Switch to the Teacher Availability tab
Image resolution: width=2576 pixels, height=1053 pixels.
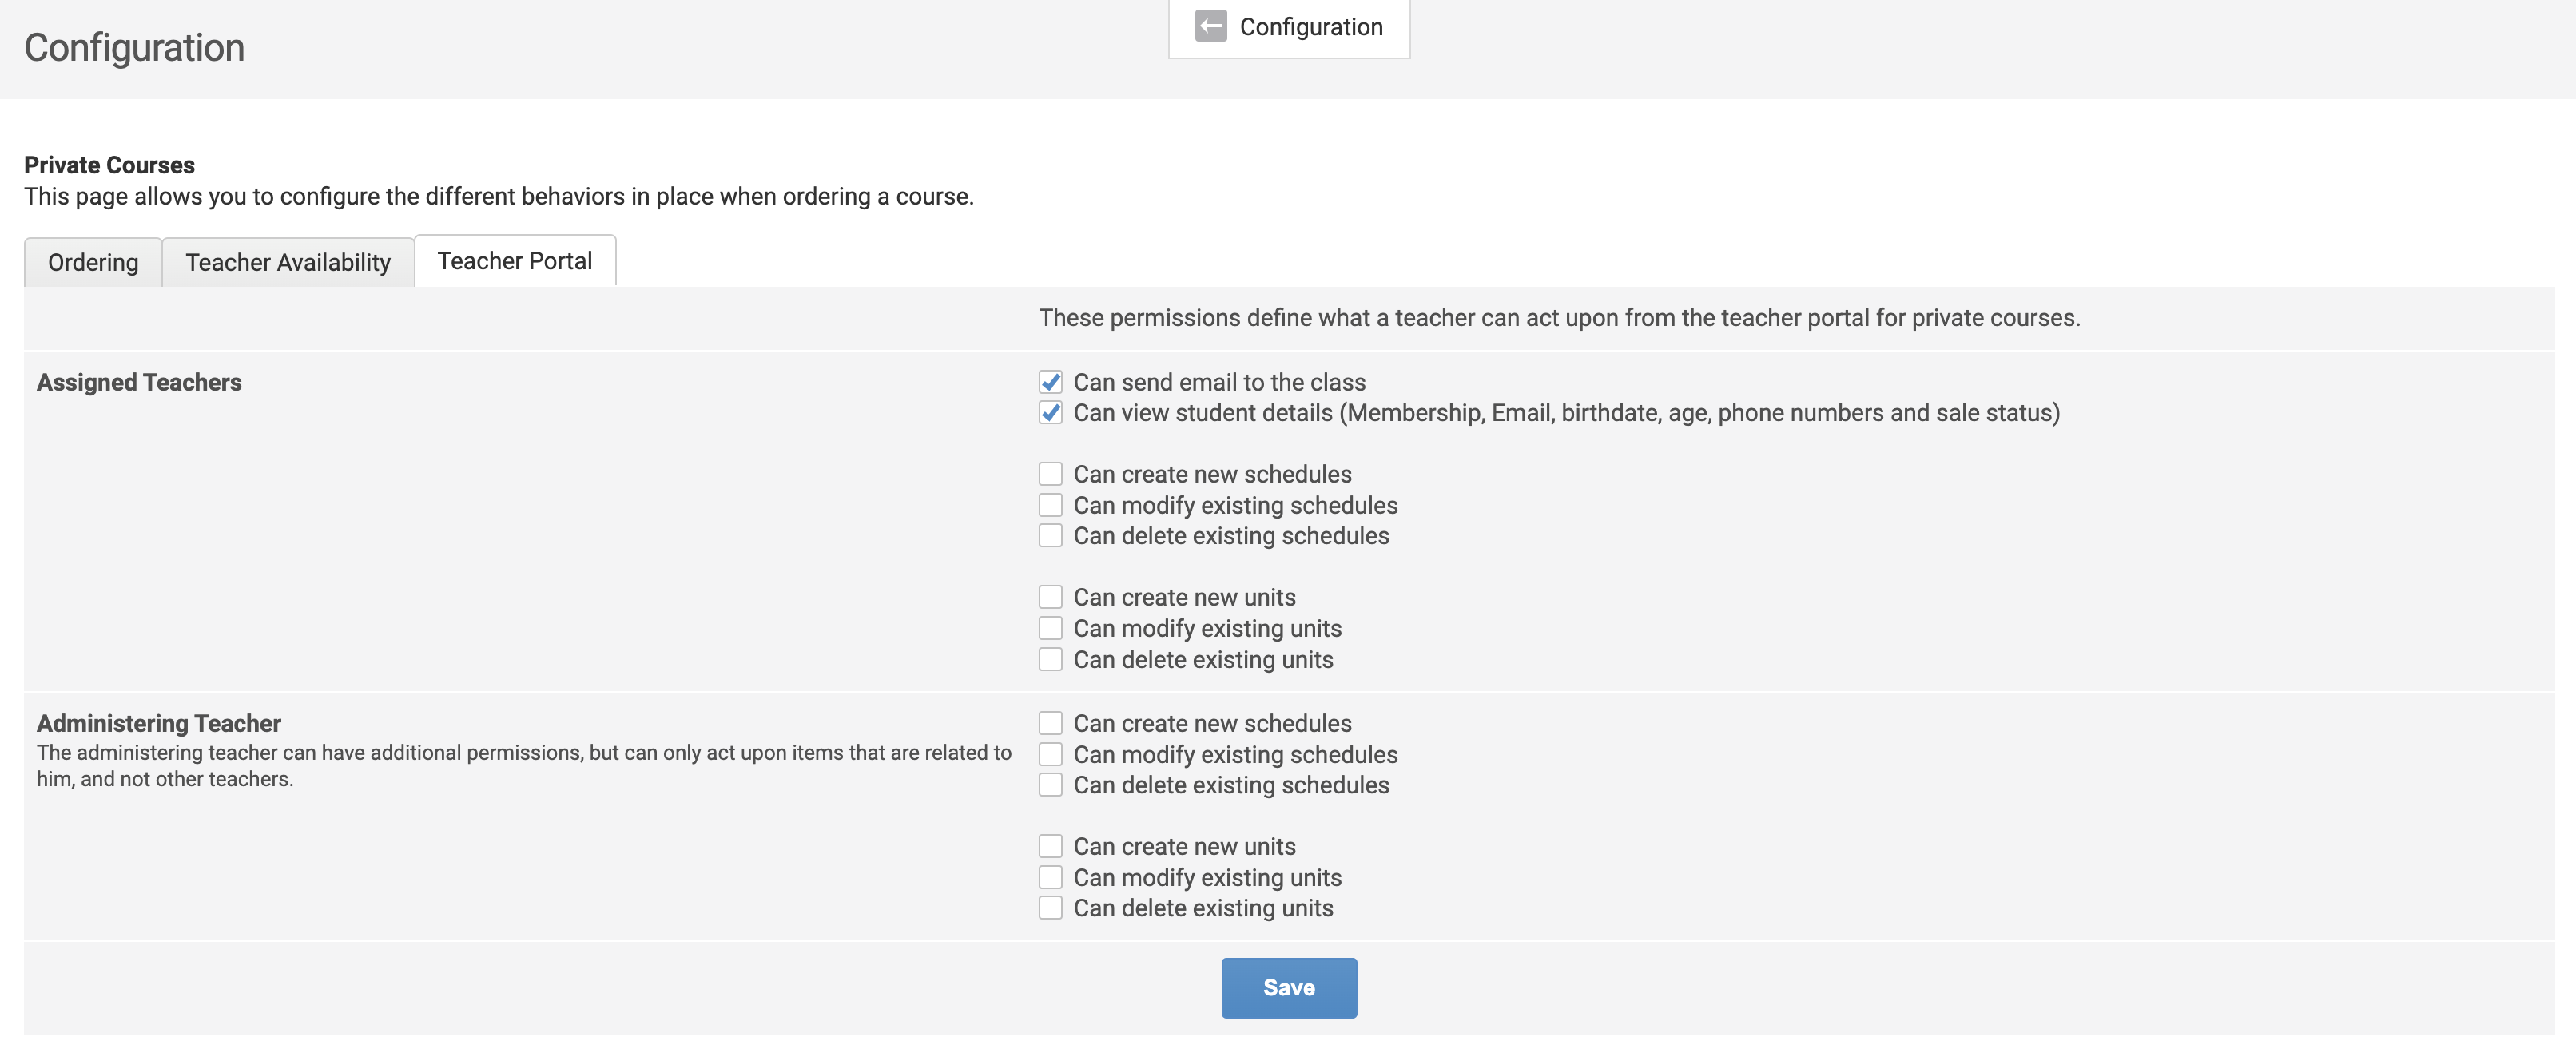pyautogui.click(x=288, y=262)
